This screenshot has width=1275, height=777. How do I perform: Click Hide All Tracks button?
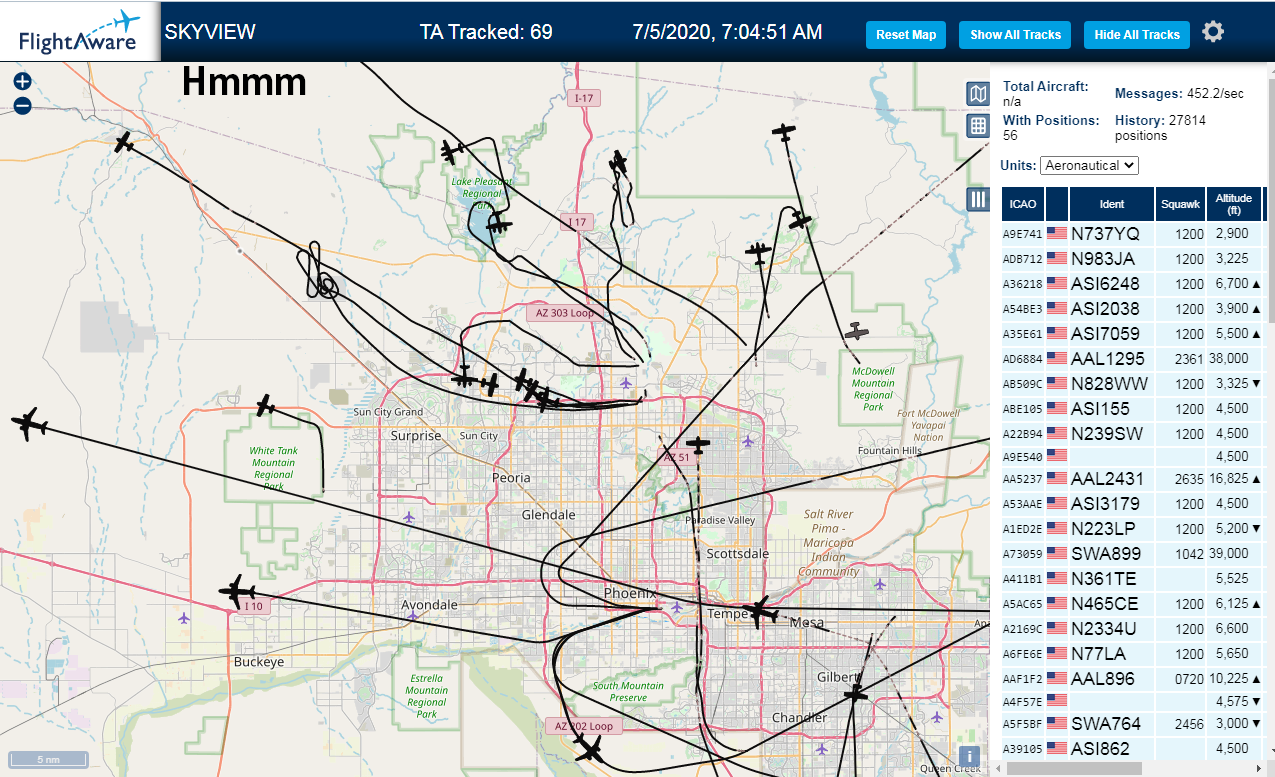pyautogui.click(x=1137, y=35)
